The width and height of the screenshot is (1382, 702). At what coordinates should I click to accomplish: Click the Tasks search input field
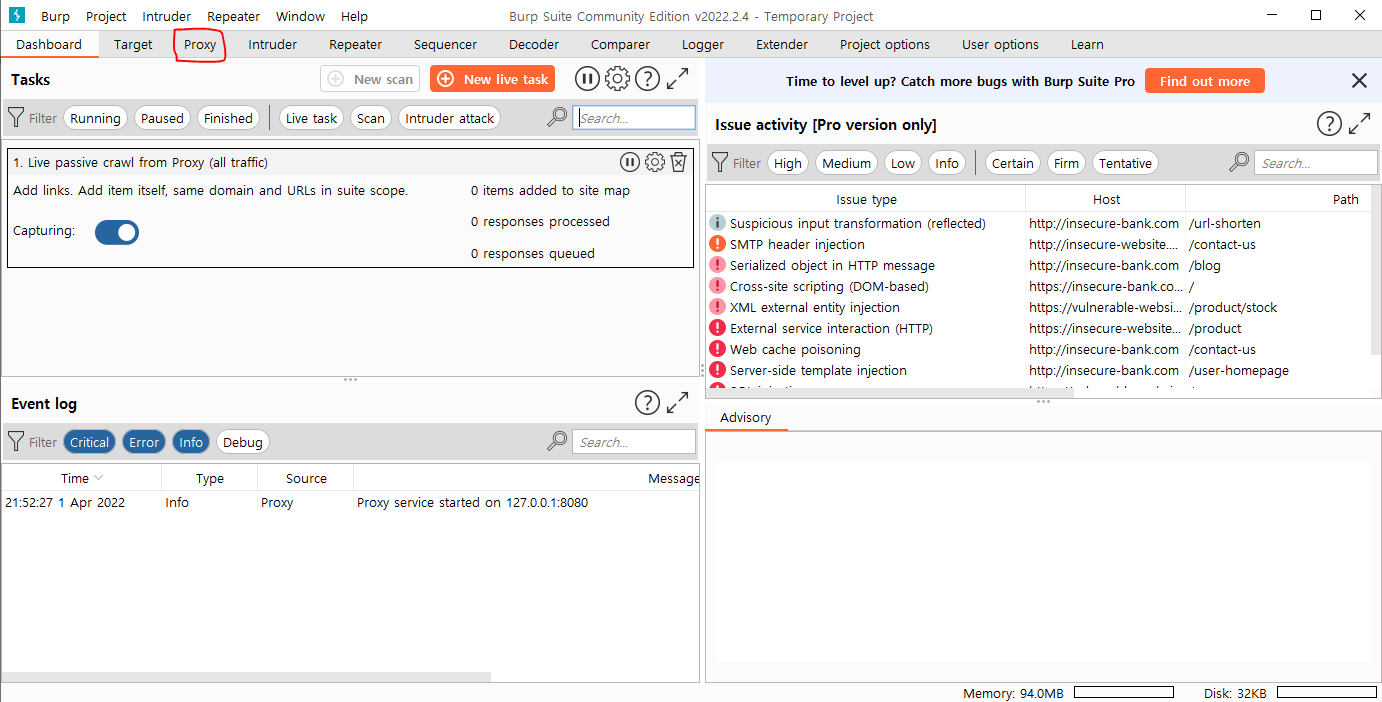[x=635, y=118]
